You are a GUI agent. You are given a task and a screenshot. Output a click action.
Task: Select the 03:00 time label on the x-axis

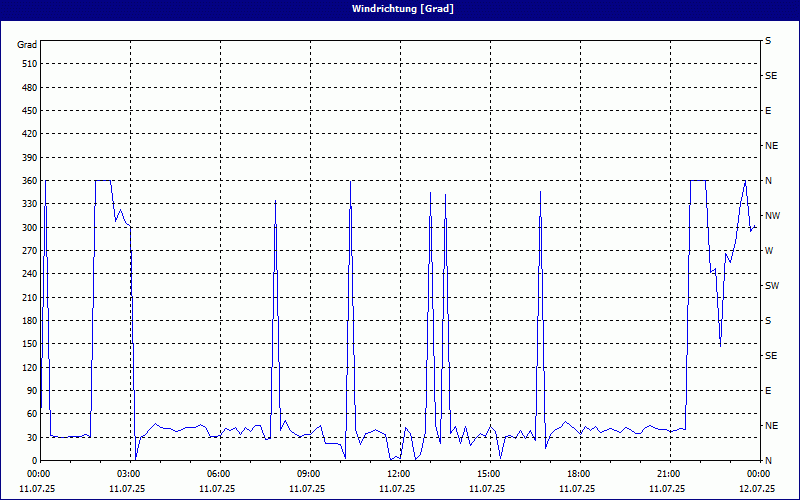129,474
